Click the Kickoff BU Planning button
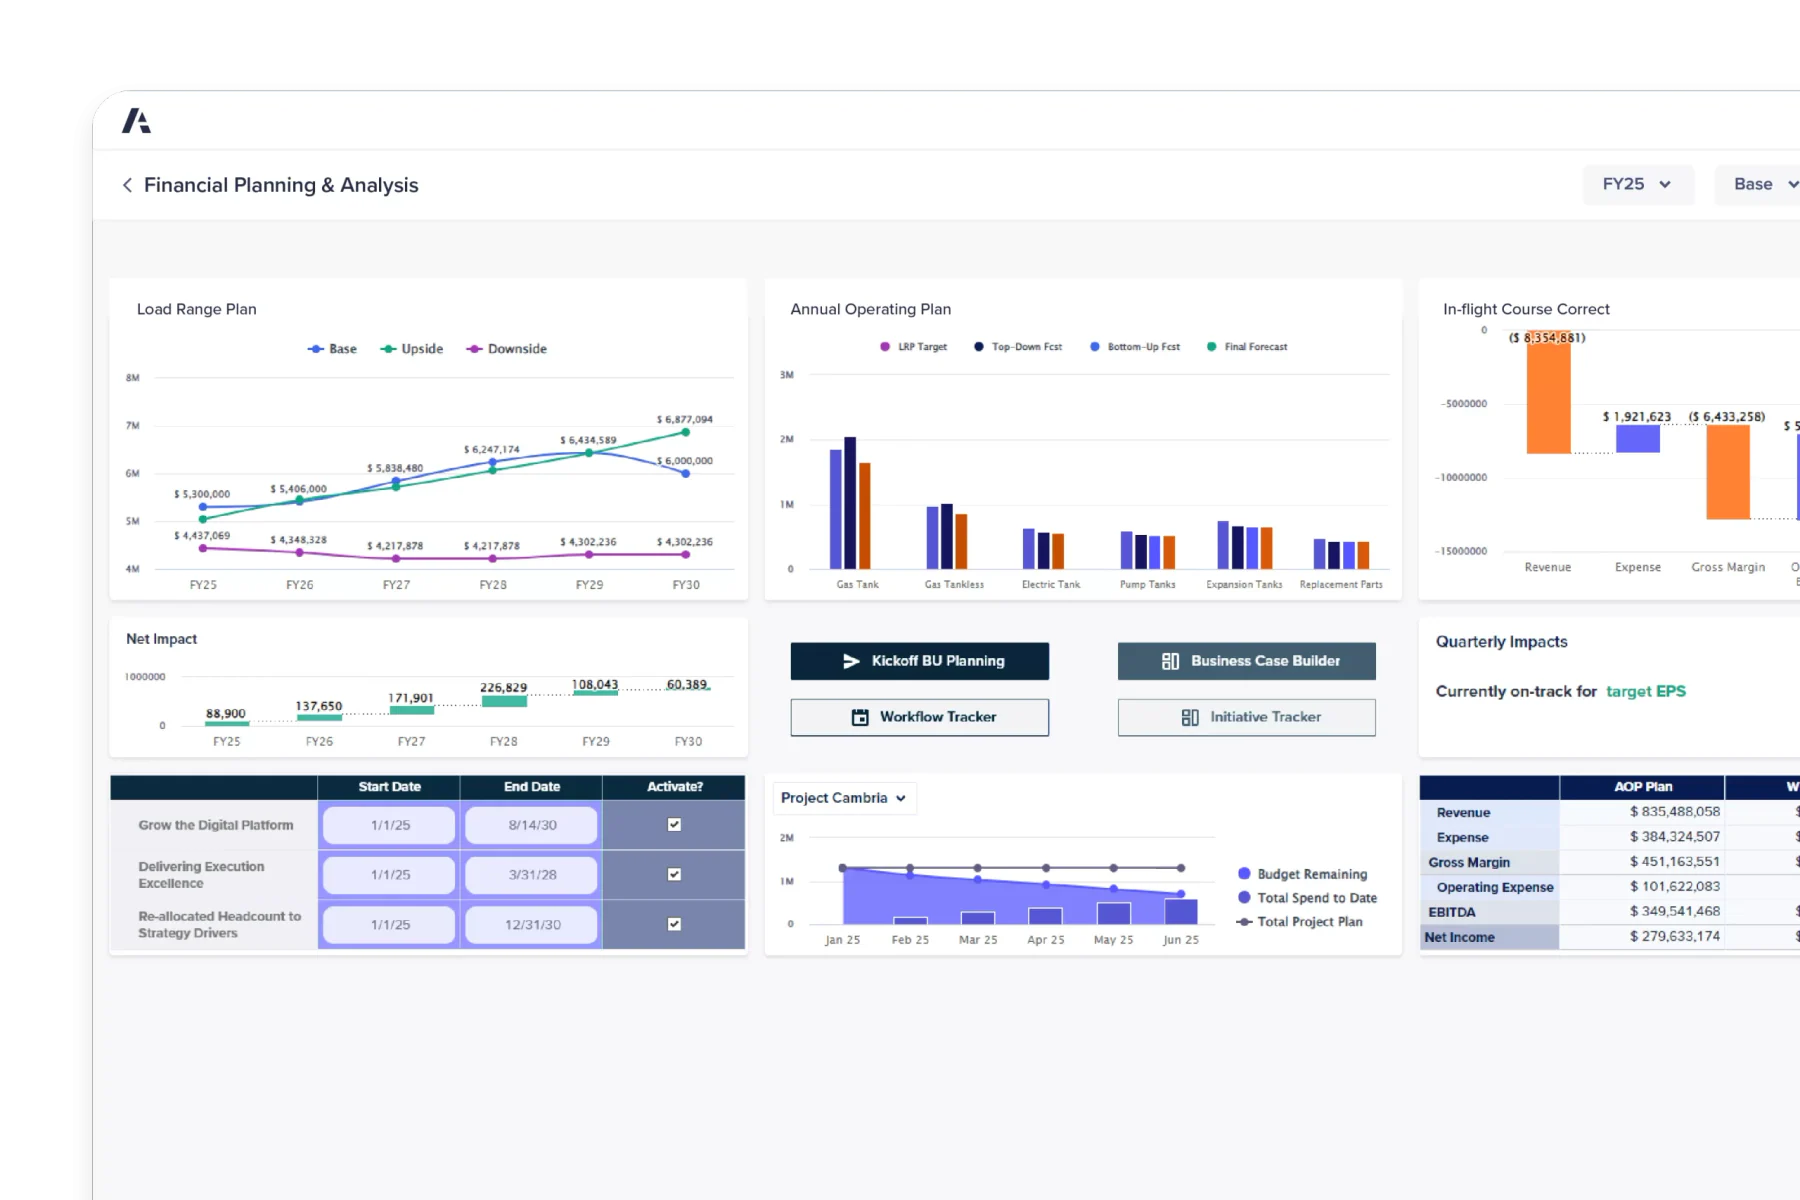This screenshot has height=1200, width=1800. click(x=919, y=661)
